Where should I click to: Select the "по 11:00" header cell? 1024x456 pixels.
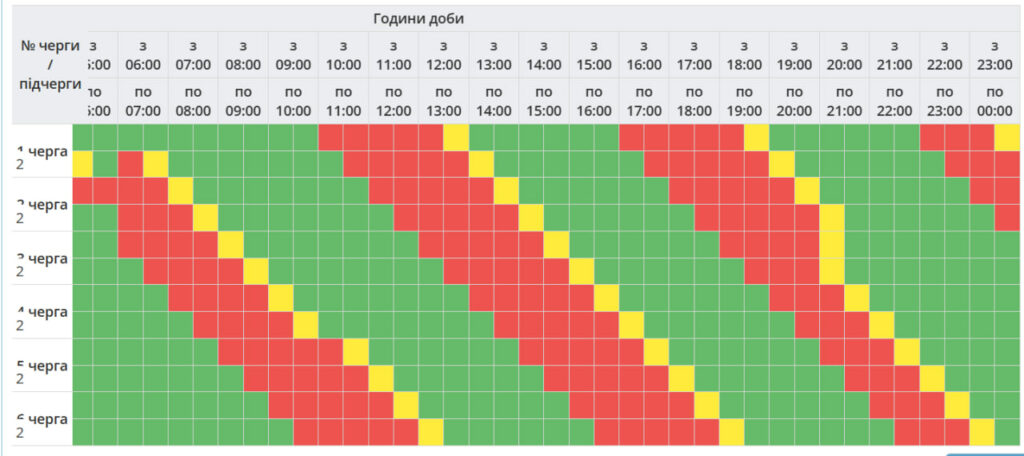coord(343,101)
